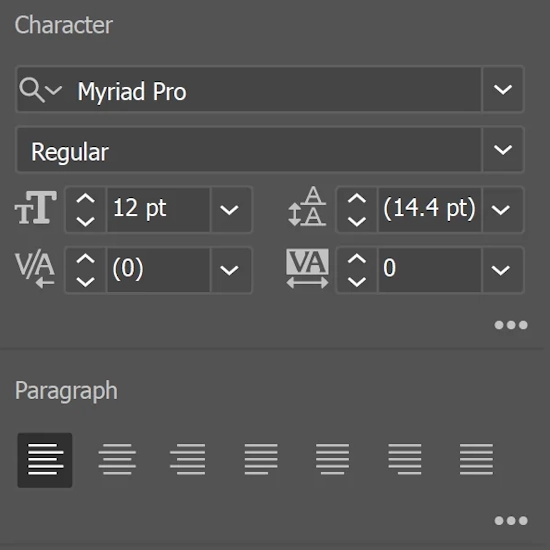Choose Justify with last line aligned center
The height and width of the screenshot is (550, 550).
point(332,459)
